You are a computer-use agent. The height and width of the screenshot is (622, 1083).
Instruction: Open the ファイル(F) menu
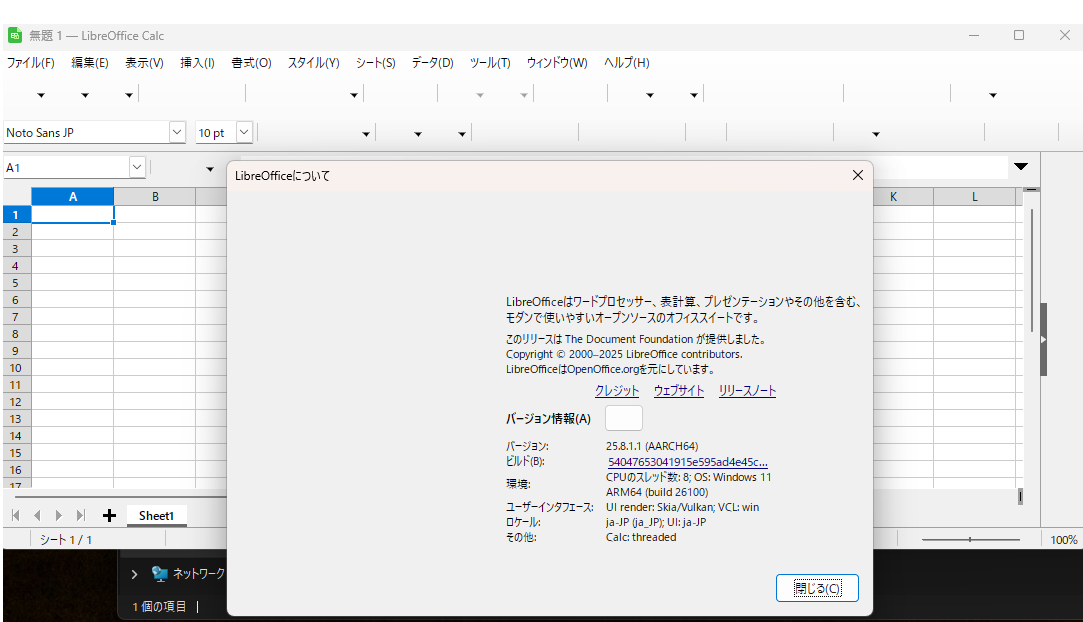pos(30,63)
